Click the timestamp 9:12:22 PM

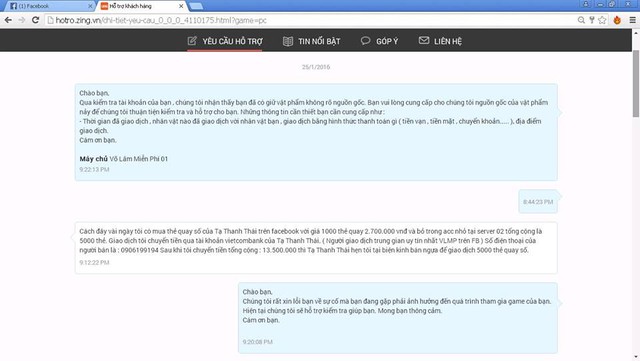[x=94, y=263]
